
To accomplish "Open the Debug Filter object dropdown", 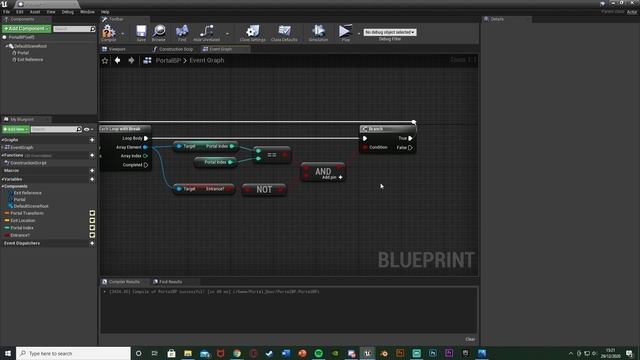I will [x=390, y=32].
